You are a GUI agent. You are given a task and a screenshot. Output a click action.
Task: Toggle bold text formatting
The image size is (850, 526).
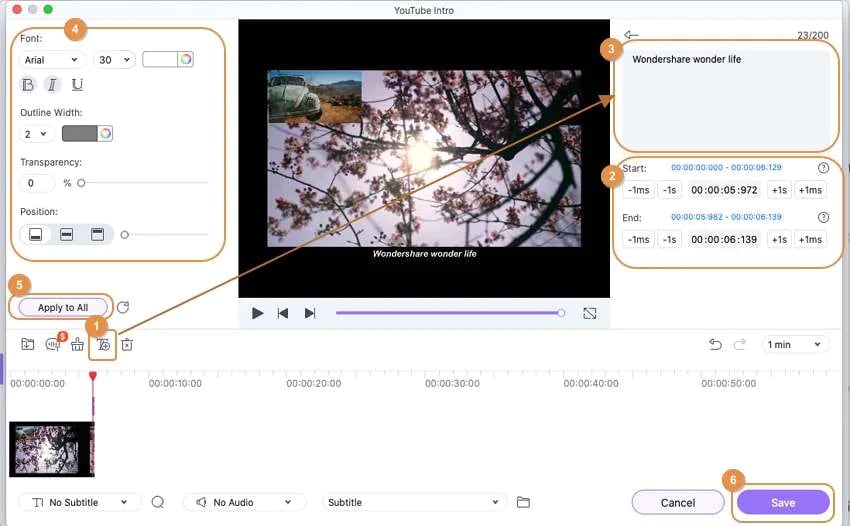(28, 85)
